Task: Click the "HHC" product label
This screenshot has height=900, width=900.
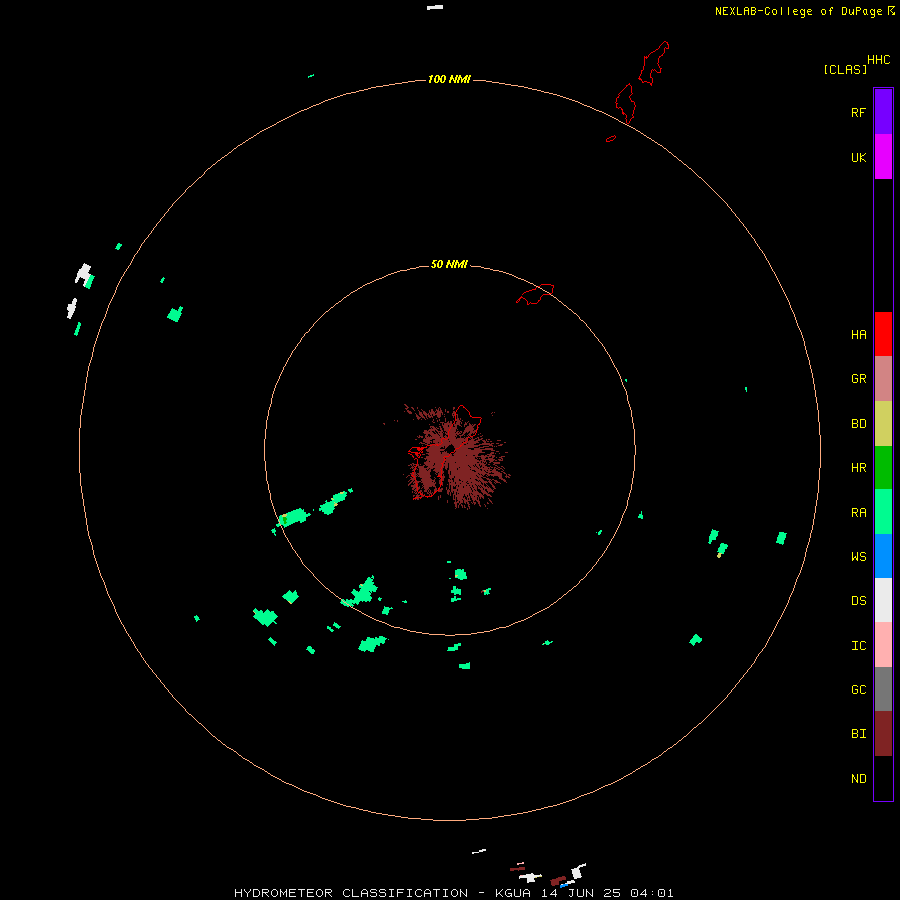Action: (x=879, y=60)
